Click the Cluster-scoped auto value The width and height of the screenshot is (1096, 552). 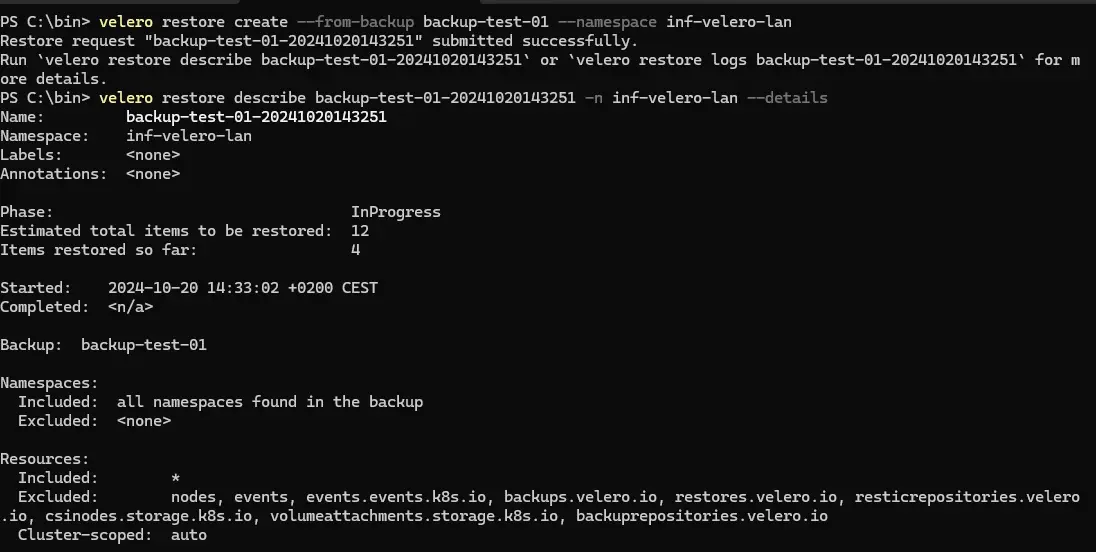point(189,535)
